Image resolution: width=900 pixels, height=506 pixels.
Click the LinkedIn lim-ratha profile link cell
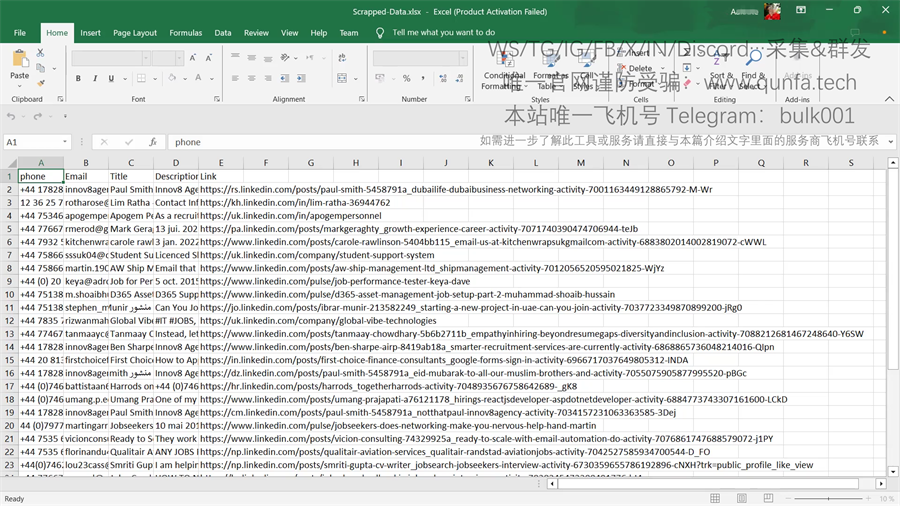tap(295, 203)
